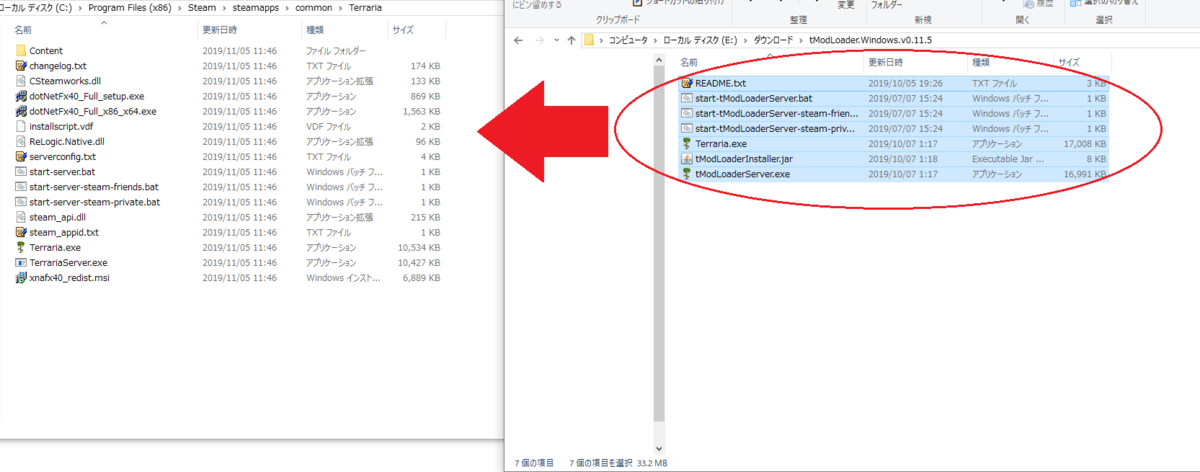Select the steam_appid.txt icon
Viewport: 1200px width, 472px height.
point(21,232)
